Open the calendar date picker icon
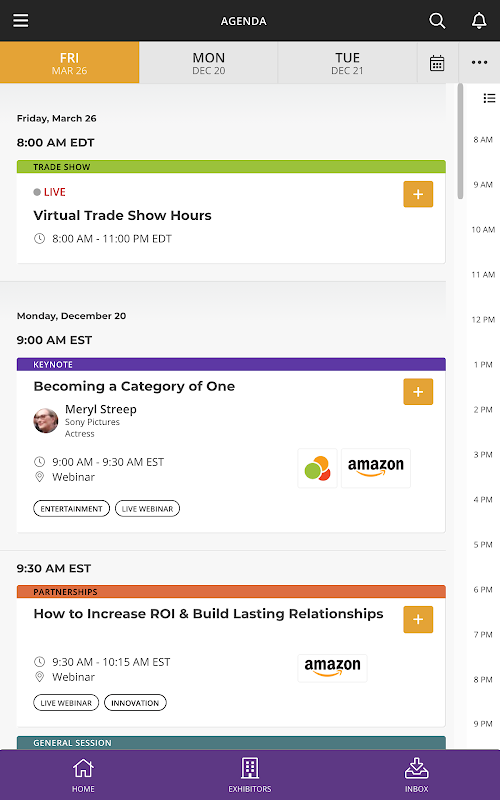Viewport: 500px width, 800px height. pyautogui.click(x=437, y=63)
